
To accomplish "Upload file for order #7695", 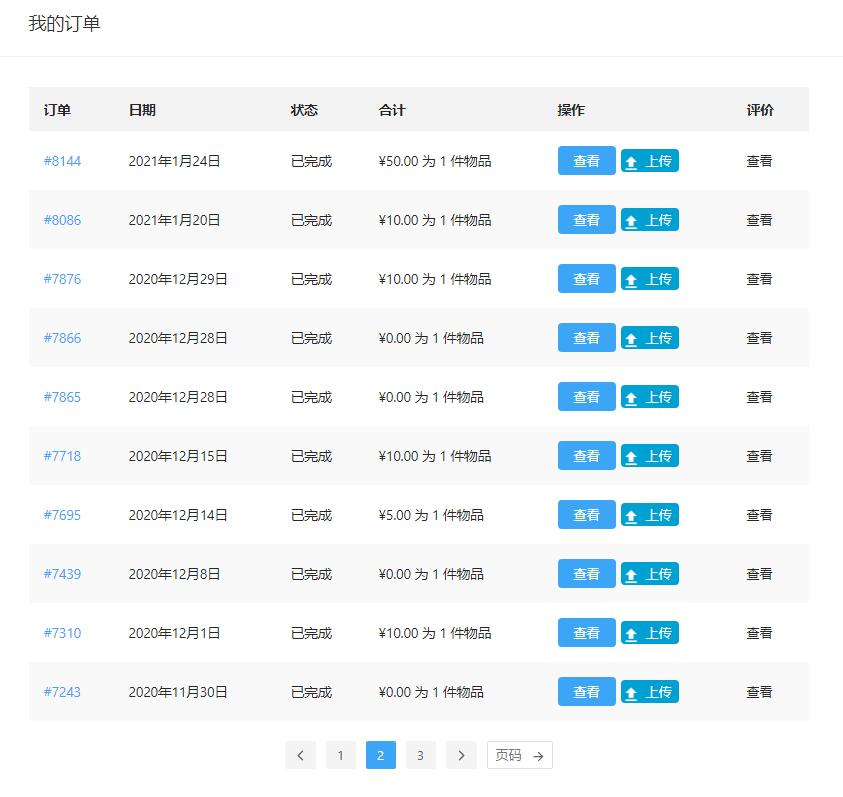I will click(650, 515).
